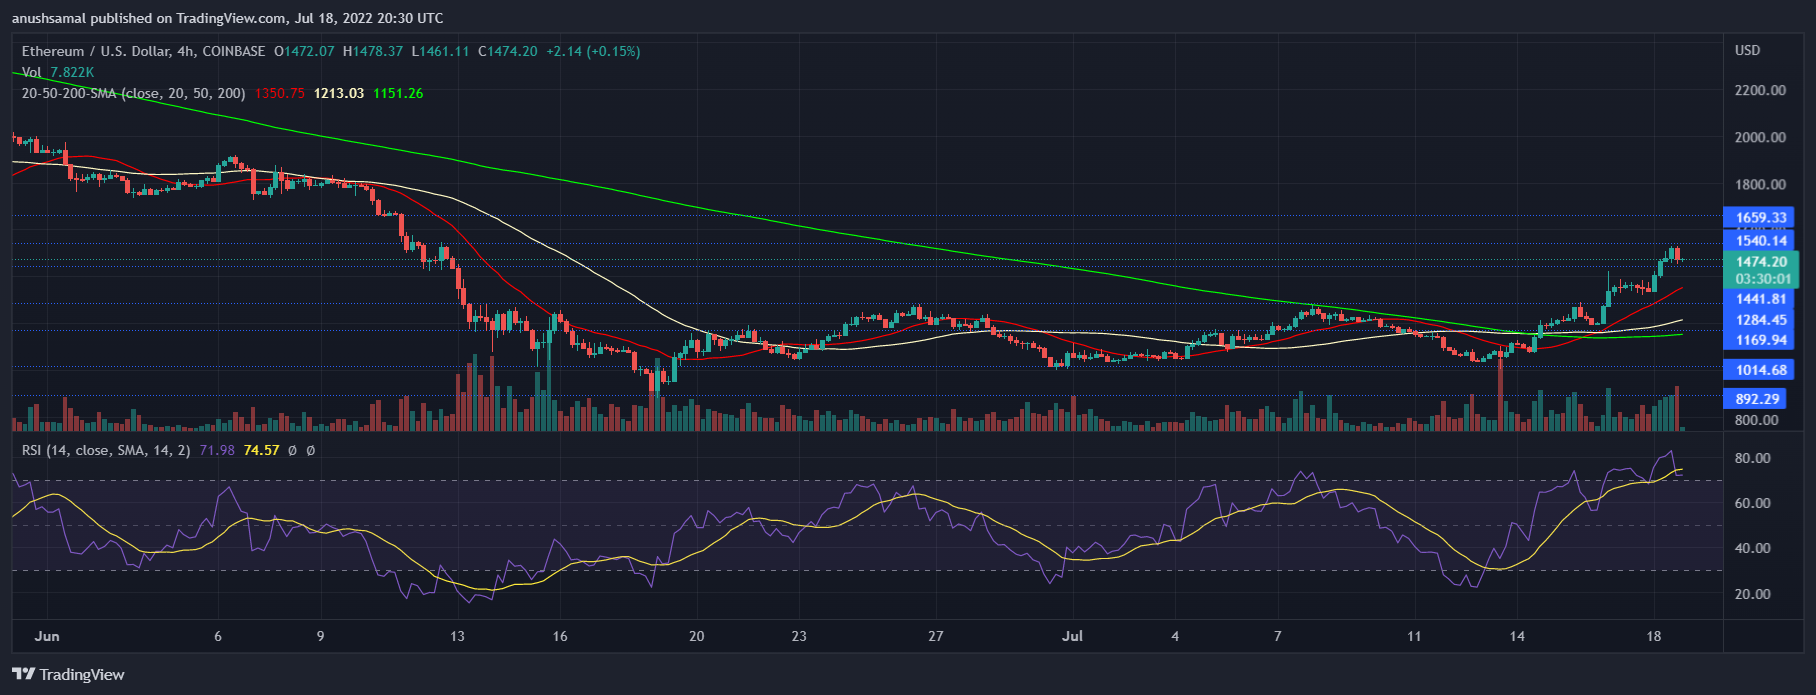The height and width of the screenshot is (695, 1816).
Task: Click the yellow RSI average value 74.57
Action: coord(261,450)
